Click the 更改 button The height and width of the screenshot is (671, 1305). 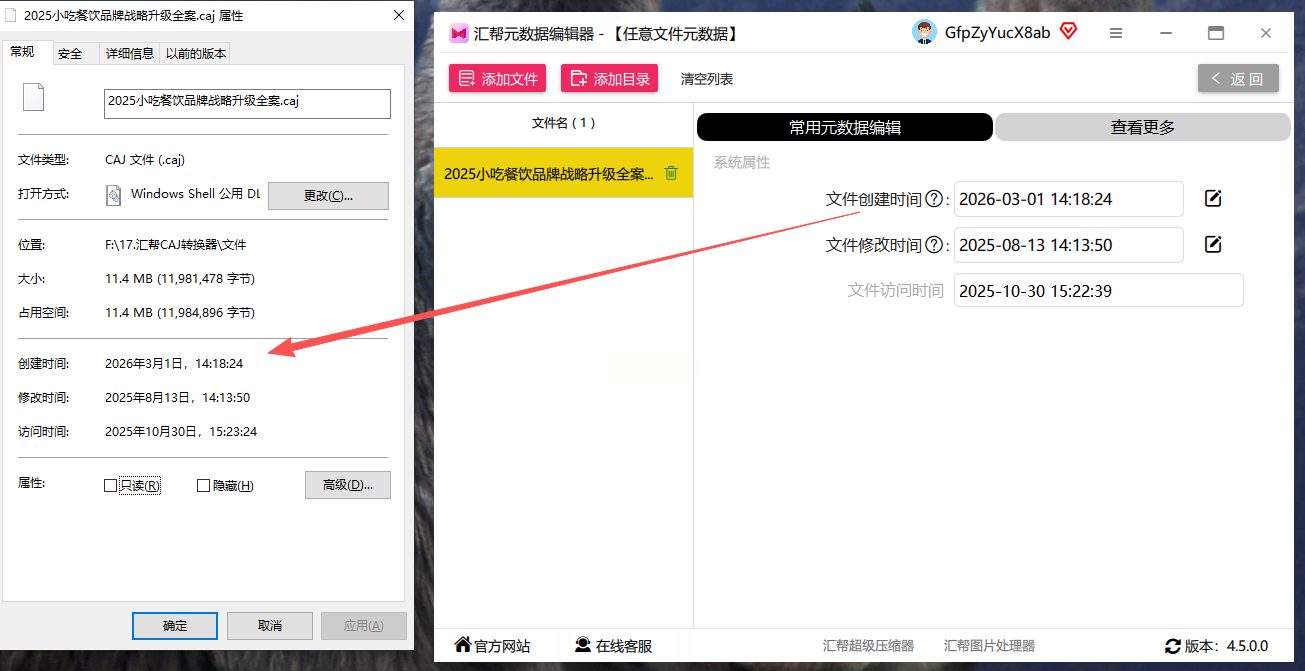point(328,196)
